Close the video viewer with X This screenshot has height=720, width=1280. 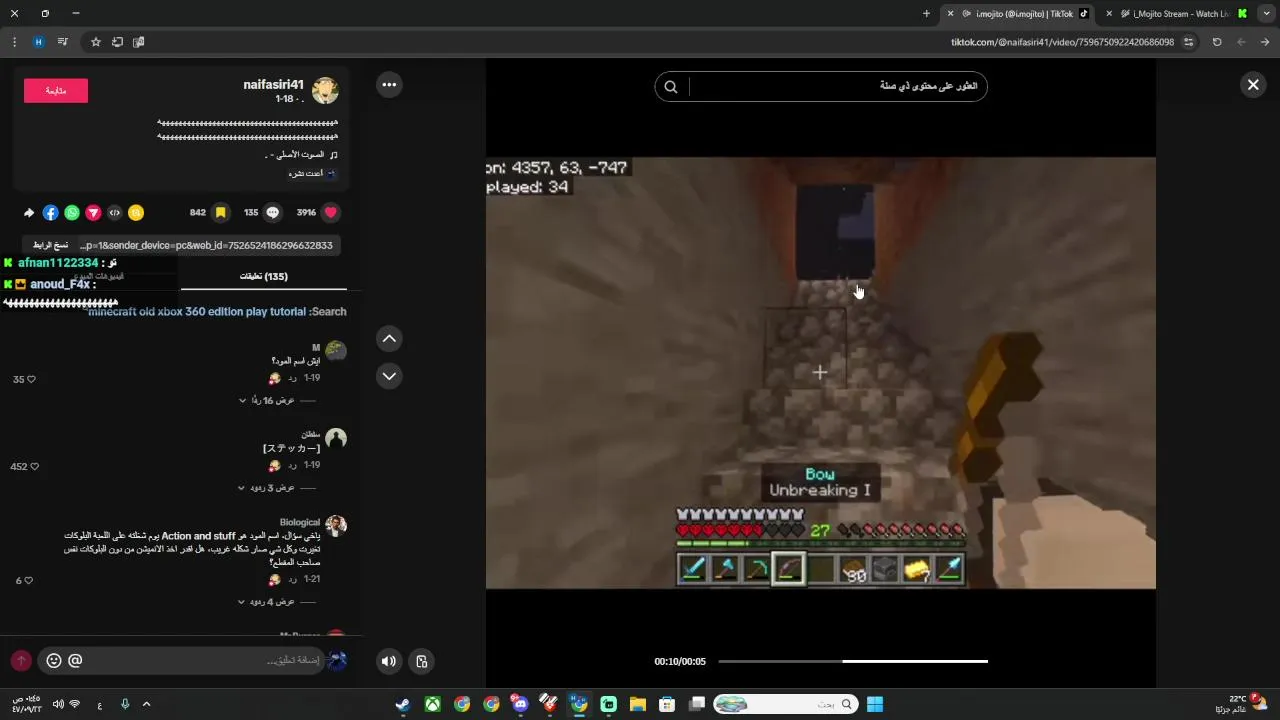click(x=1253, y=85)
